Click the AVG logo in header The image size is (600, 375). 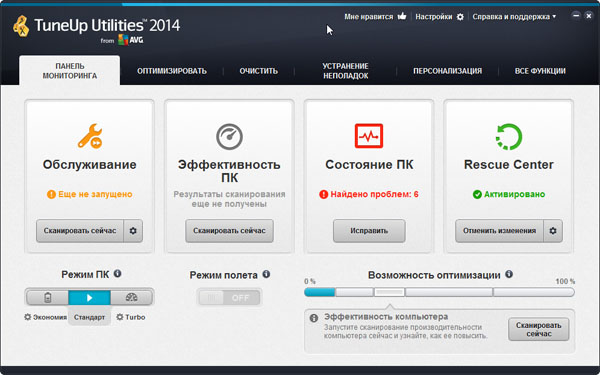point(130,40)
